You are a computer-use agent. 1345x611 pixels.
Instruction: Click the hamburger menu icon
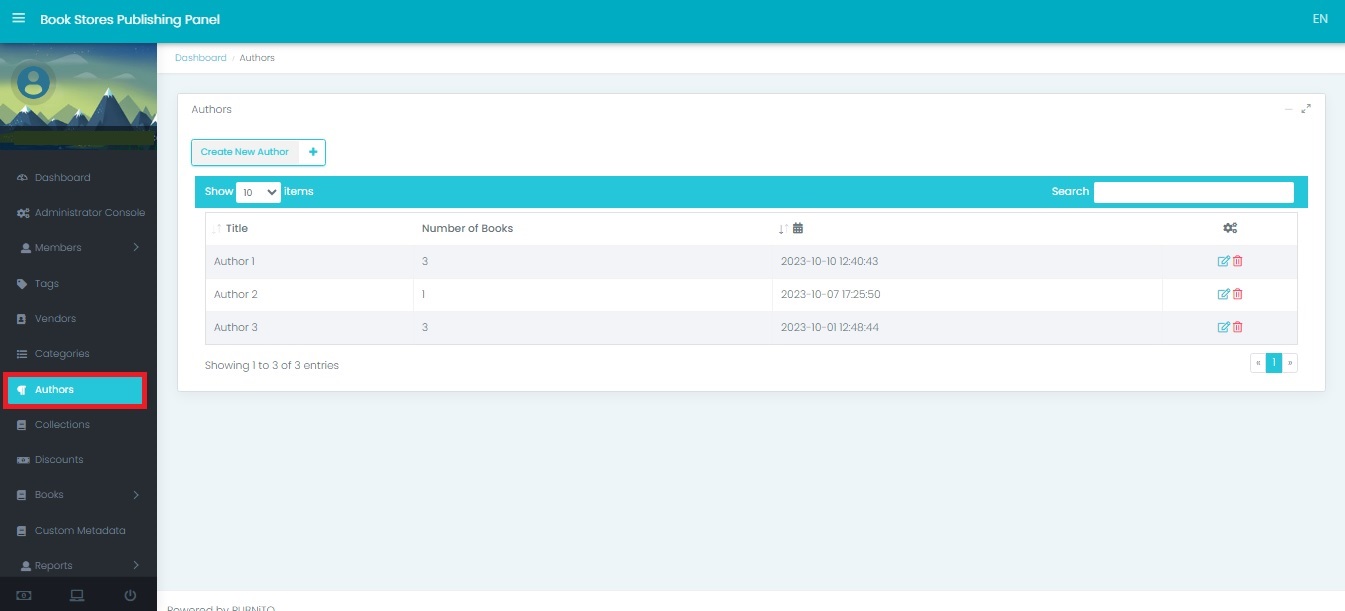click(18, 19)
